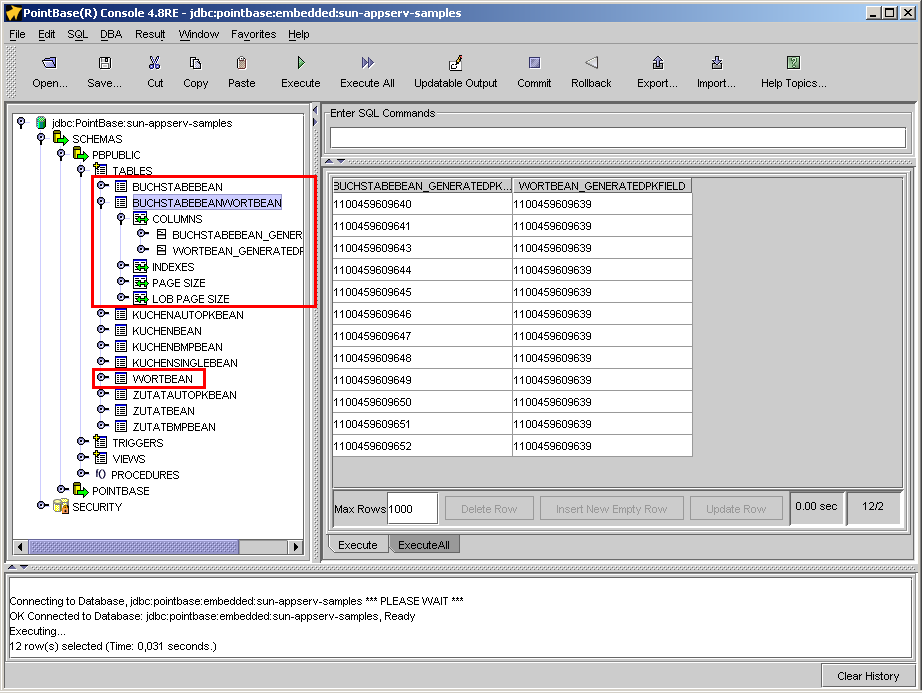Open Help Topics from toolbar
The height and width of the screenshot is (693, 922).
tap(793, 63)
